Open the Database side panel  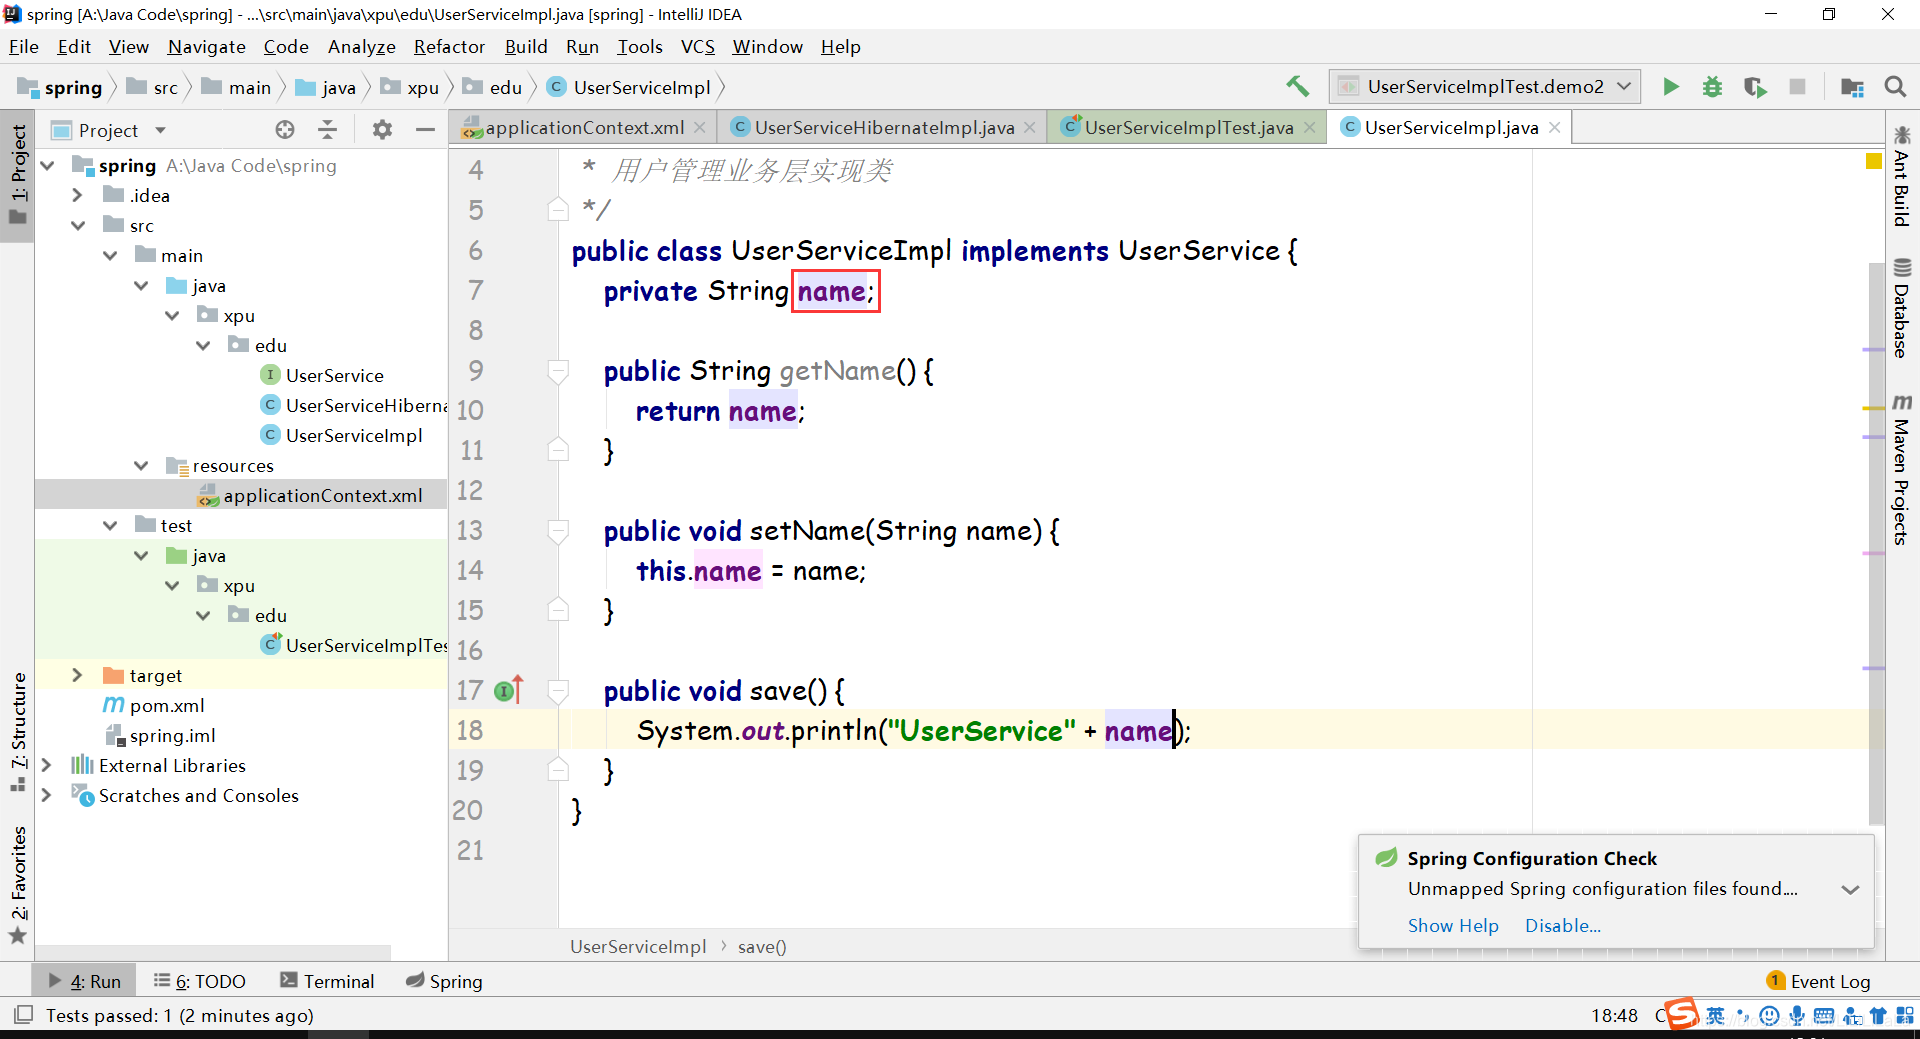1901,308
